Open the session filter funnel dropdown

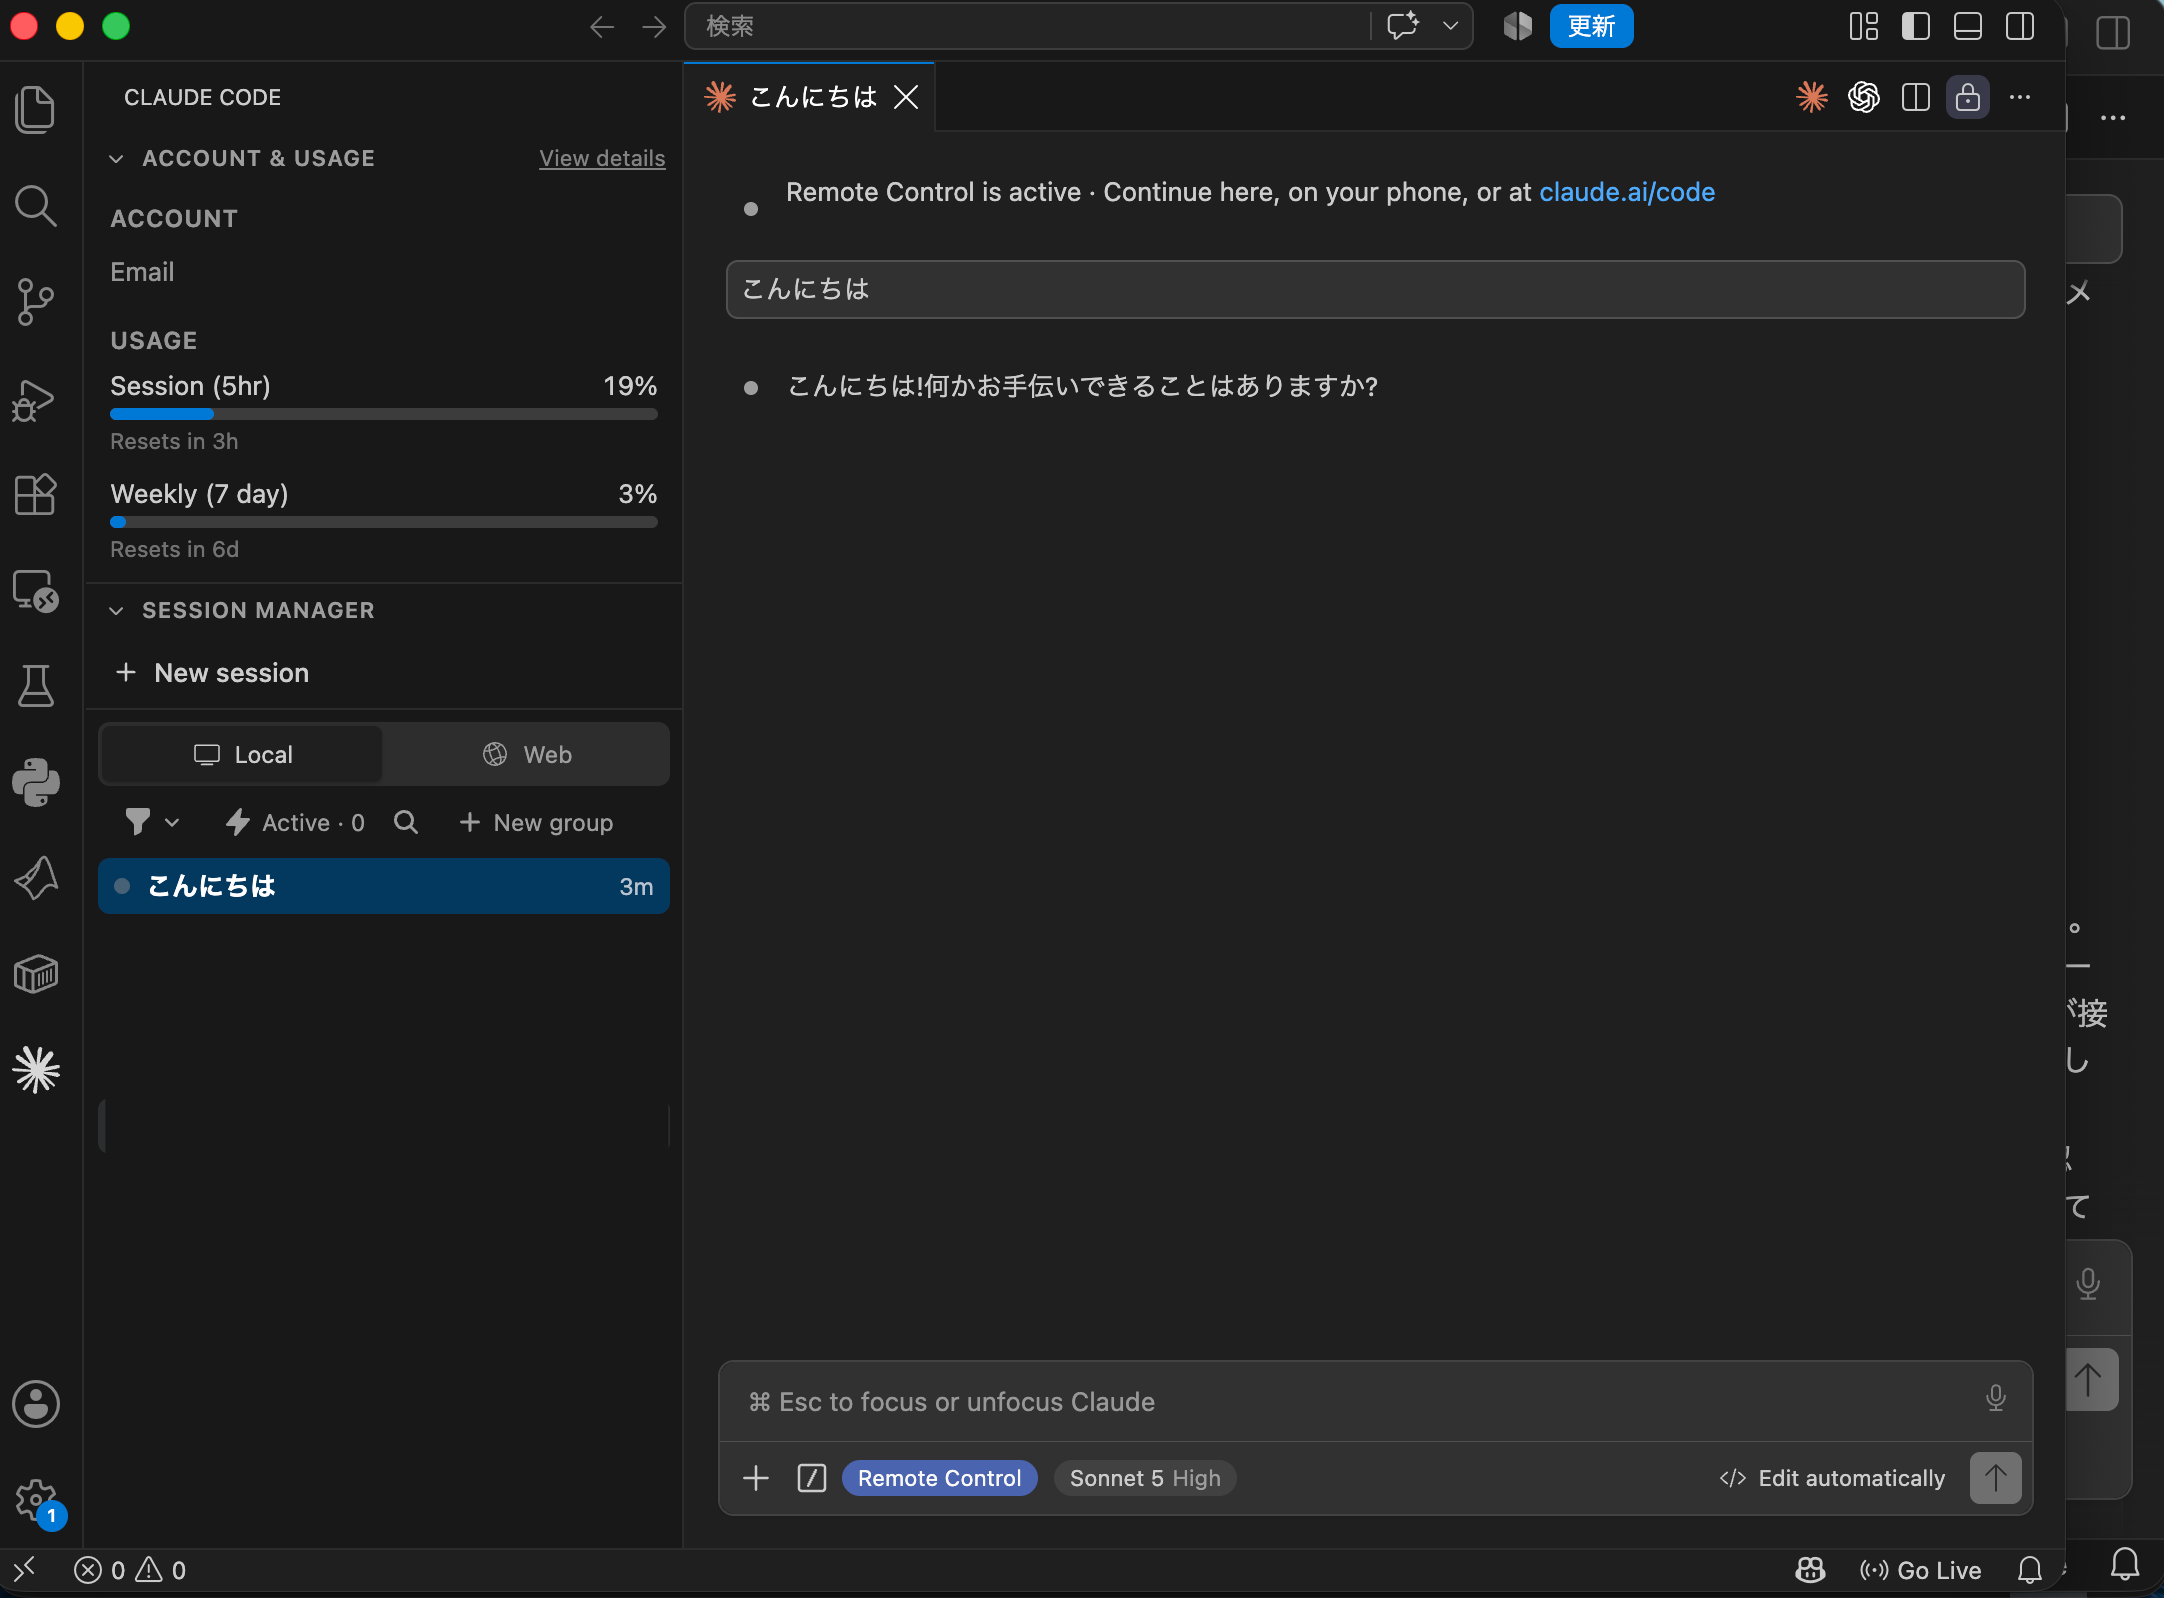tap(152, 822)
